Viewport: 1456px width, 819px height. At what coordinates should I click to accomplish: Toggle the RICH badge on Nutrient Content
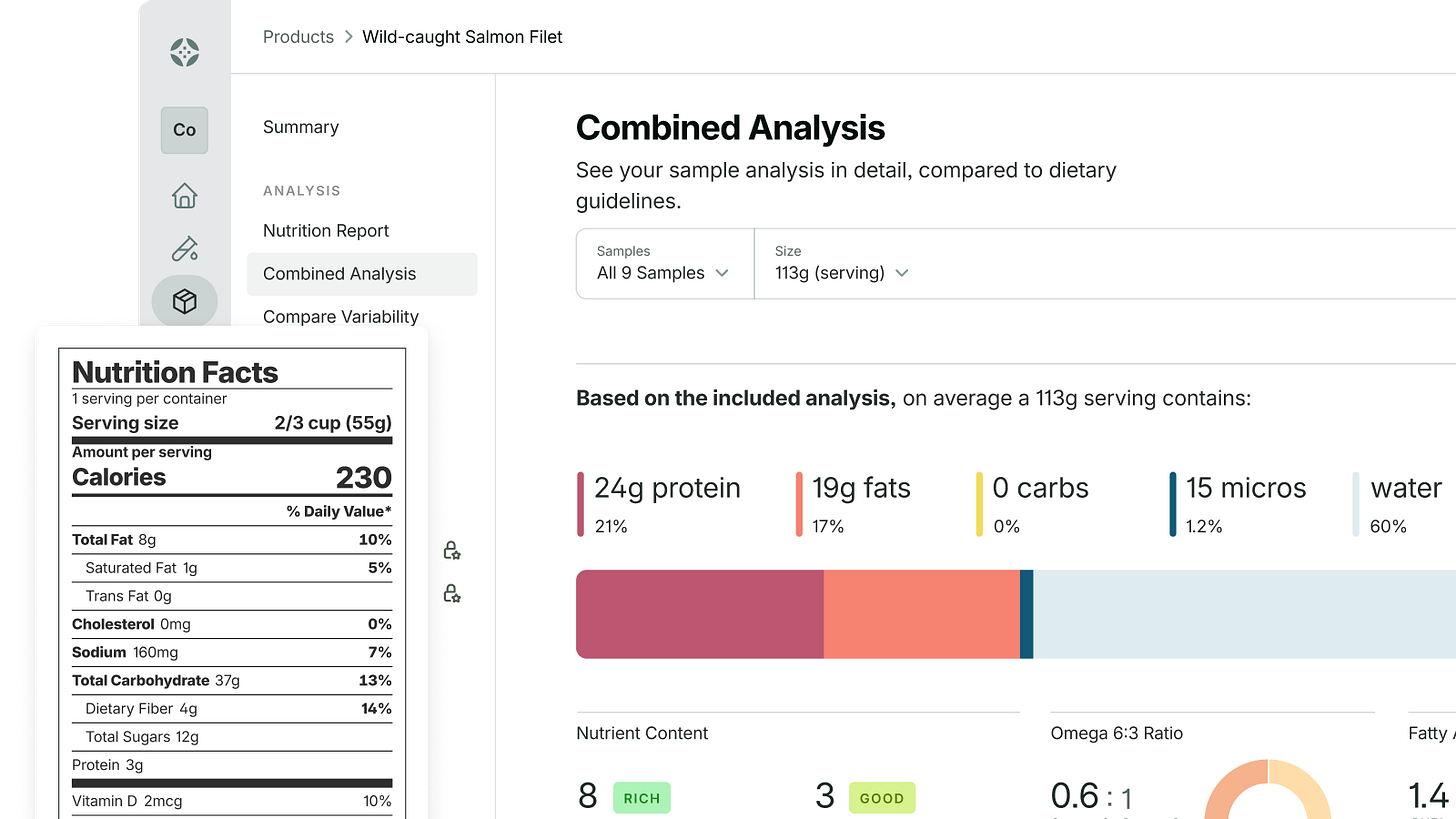tap(641, 798)
